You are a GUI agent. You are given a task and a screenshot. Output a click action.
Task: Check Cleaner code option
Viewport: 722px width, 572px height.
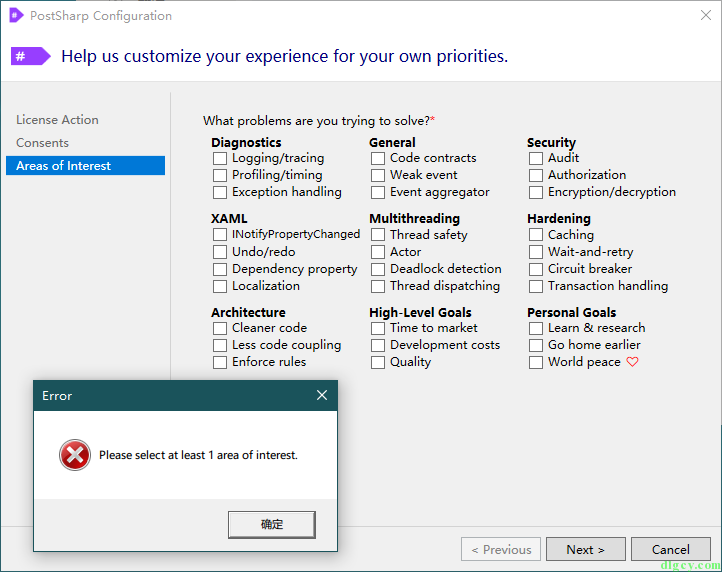point(220,328)
